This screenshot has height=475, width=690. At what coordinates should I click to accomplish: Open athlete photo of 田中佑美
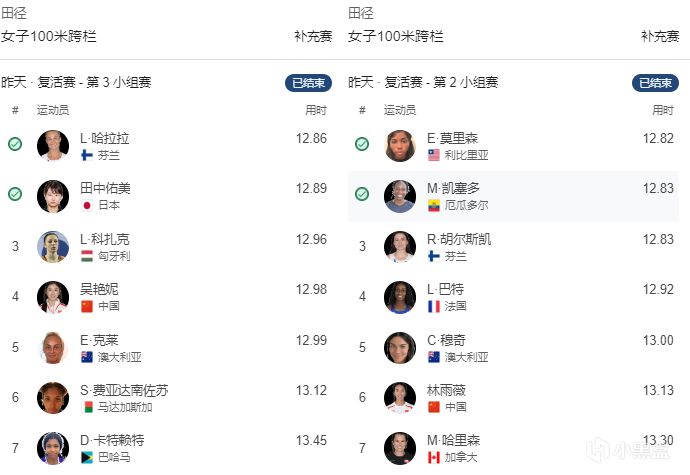coord(53,196)
